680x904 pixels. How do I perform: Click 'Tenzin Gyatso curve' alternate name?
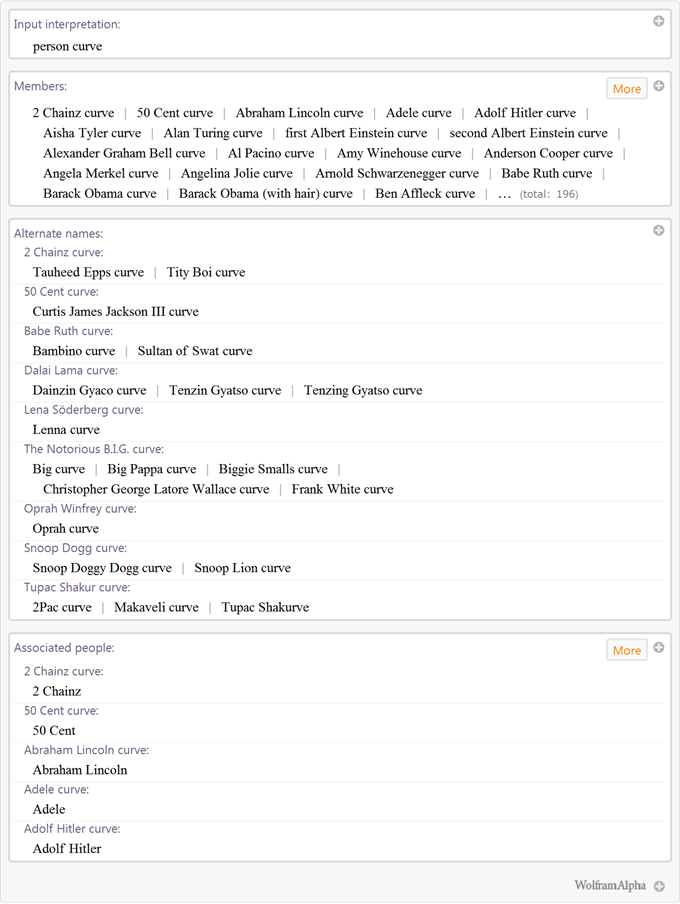point(225,390)
